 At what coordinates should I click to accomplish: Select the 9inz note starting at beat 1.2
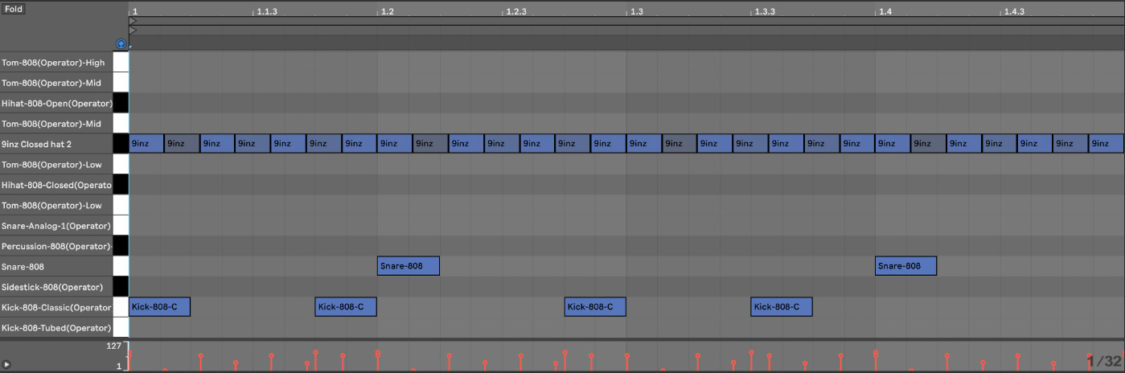click(395, 143)
